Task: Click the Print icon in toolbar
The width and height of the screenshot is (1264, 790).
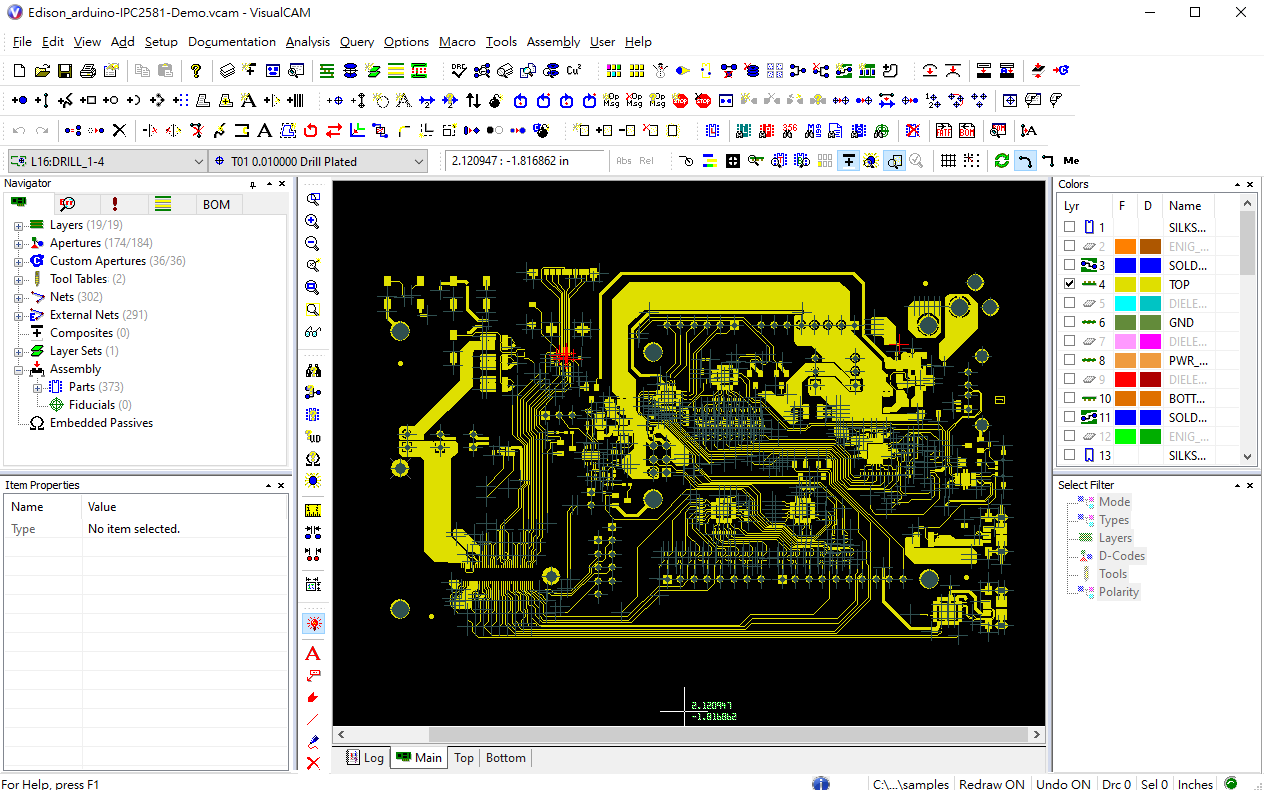Action: coord(87,71)
